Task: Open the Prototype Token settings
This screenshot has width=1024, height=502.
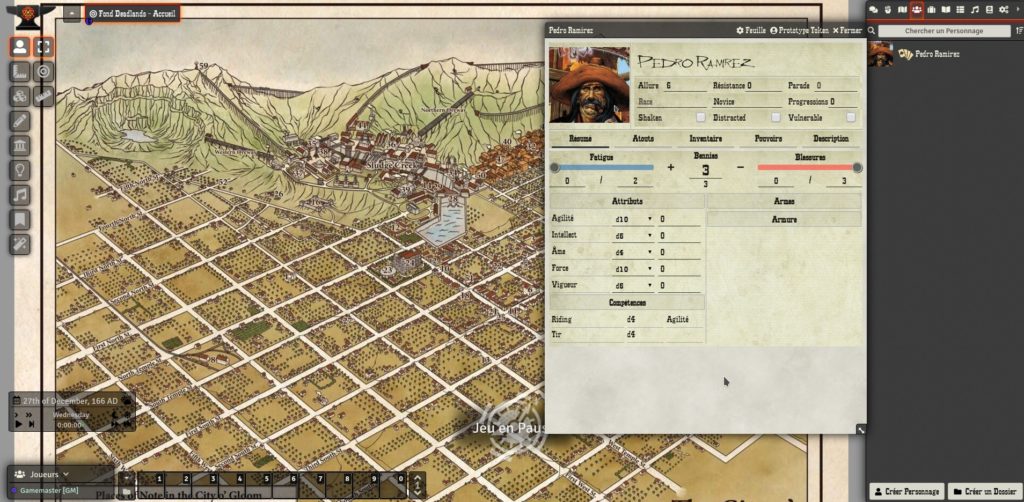Action: pos(799,31)
